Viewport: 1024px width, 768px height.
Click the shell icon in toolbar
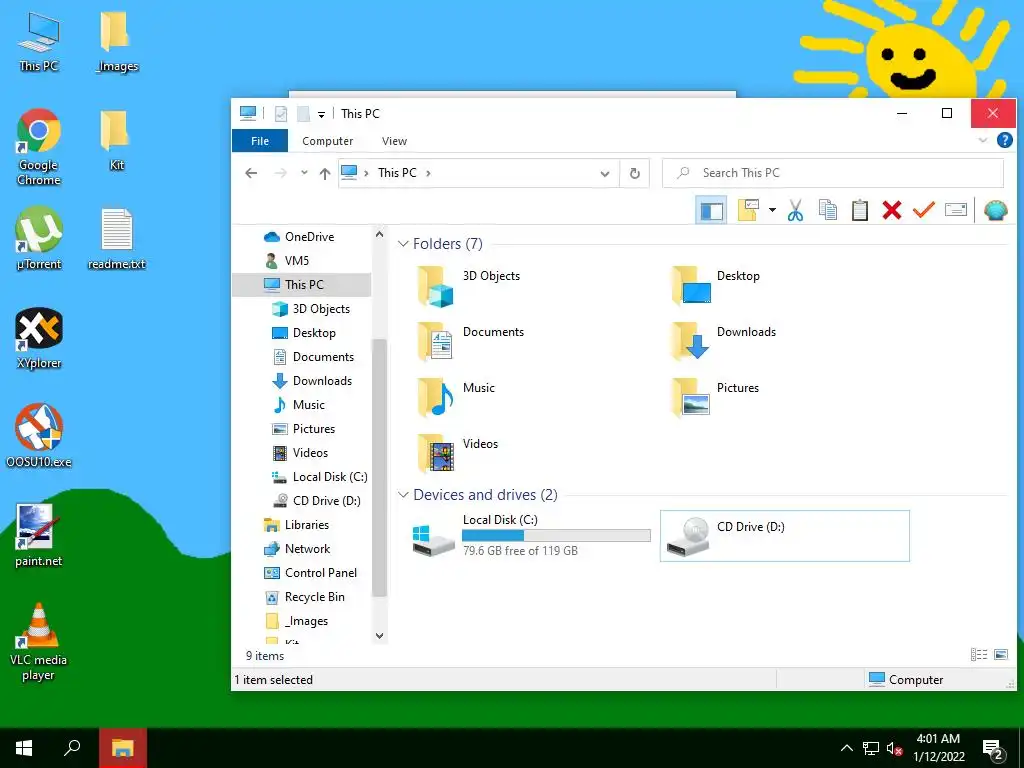point(995,210)
